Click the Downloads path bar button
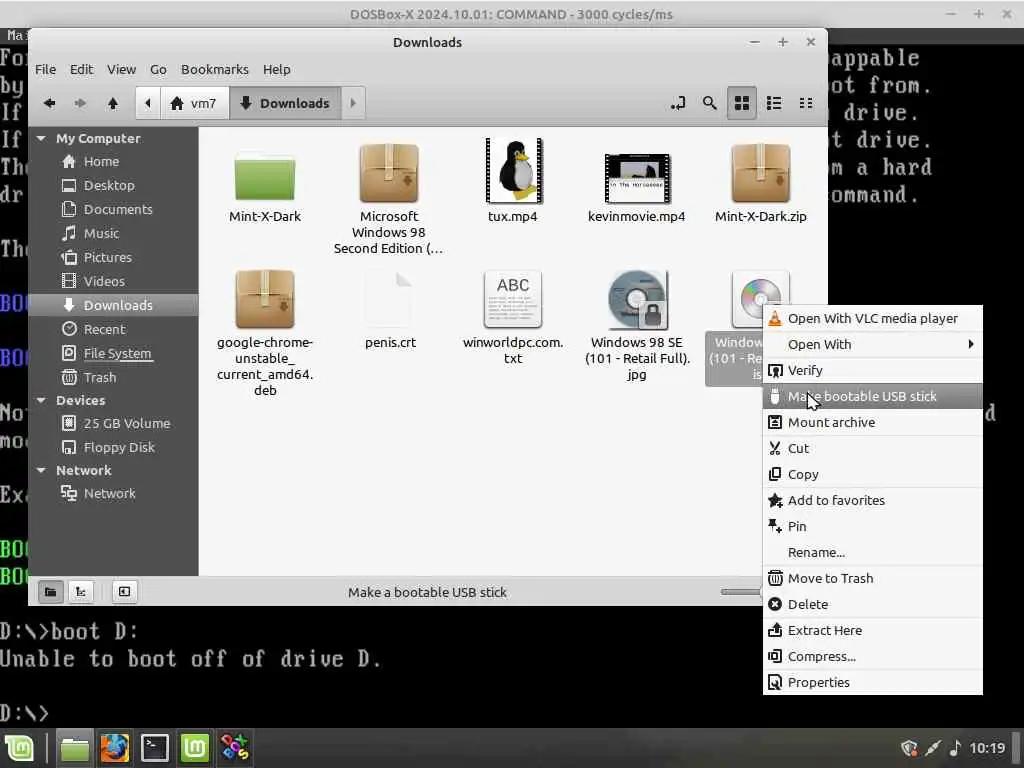Screen dimensions: 1024x768 (285, 103)
